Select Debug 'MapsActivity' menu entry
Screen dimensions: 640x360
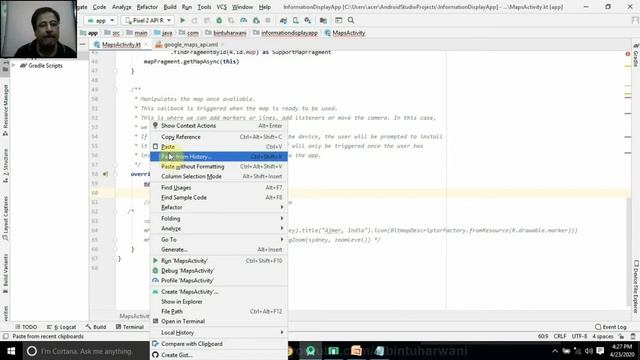click(219, 271)
